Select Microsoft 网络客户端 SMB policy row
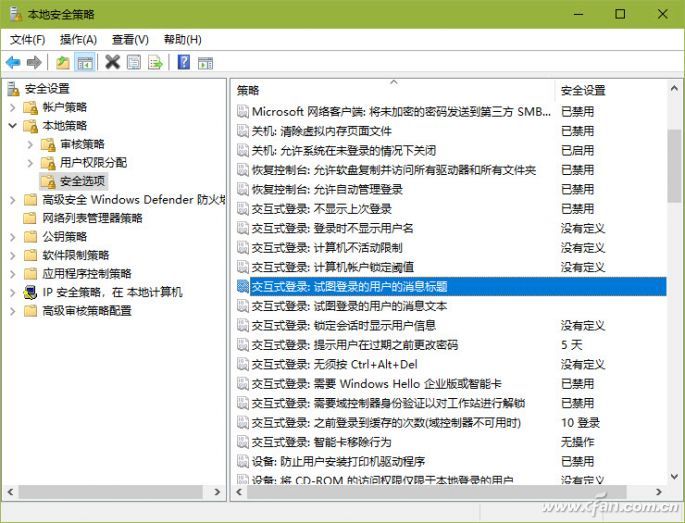 (x=450, y=111)
